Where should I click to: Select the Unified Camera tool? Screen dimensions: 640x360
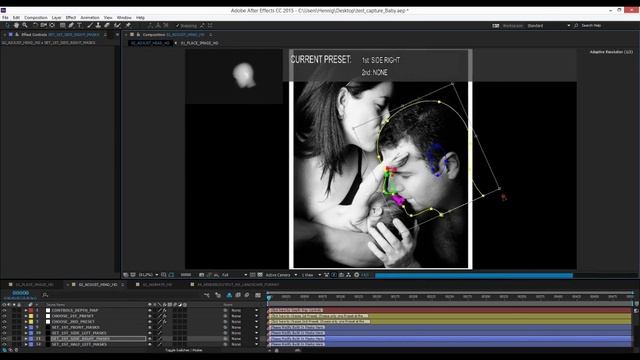[44, 25]
